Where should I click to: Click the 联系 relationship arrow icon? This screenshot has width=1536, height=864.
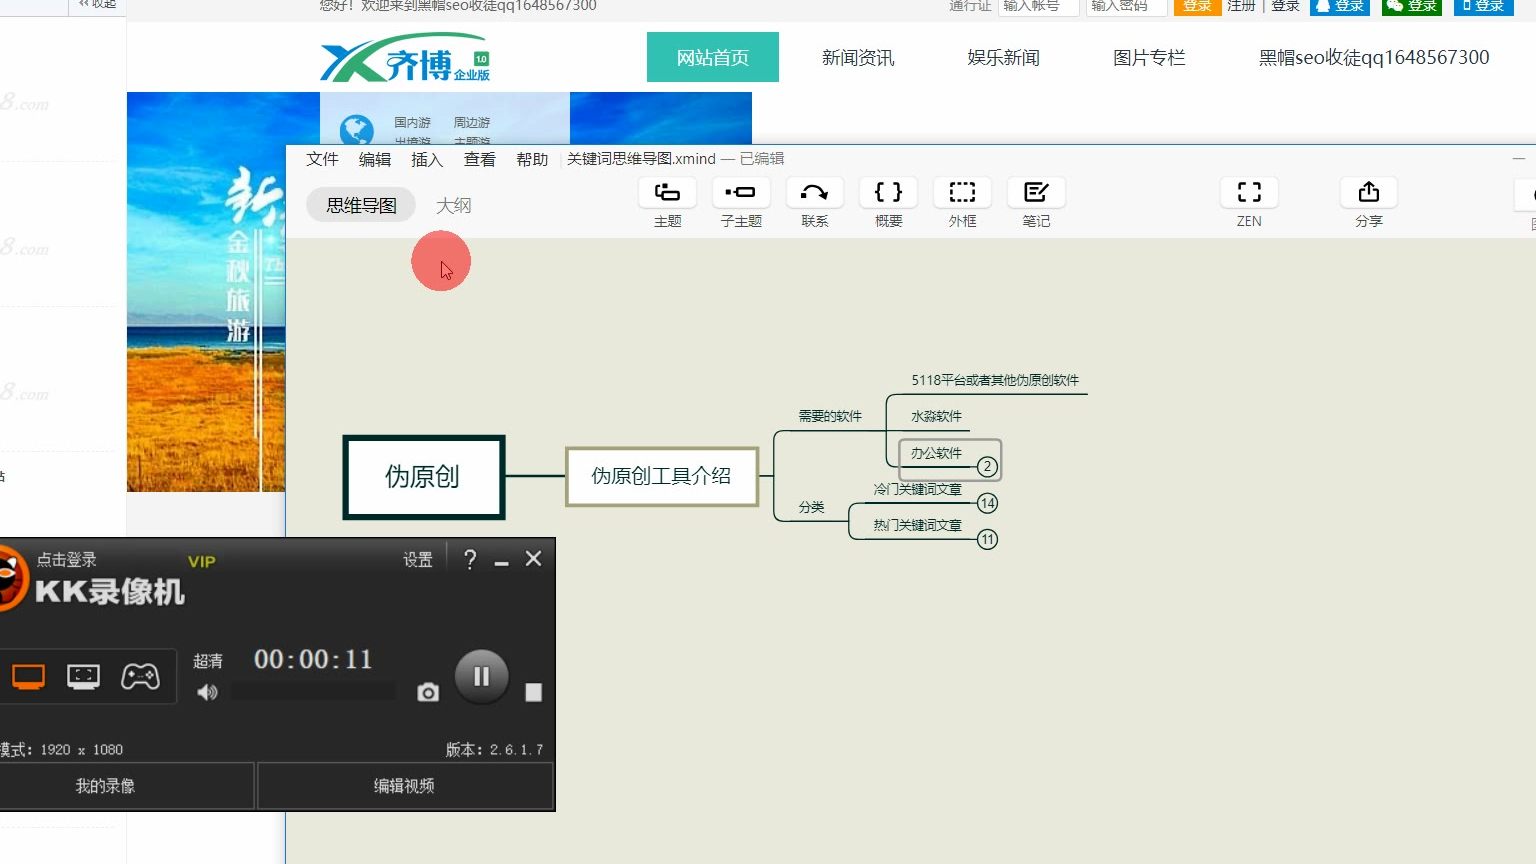[815, 192]
